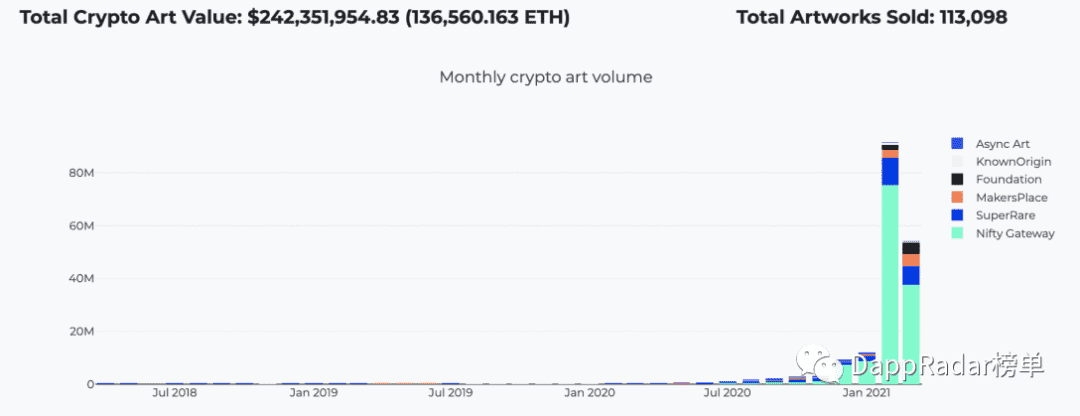This screenshot has height=416, width=1080.
Task: Click the MakersPlace orange legend swatch
Action: point(957,198)
